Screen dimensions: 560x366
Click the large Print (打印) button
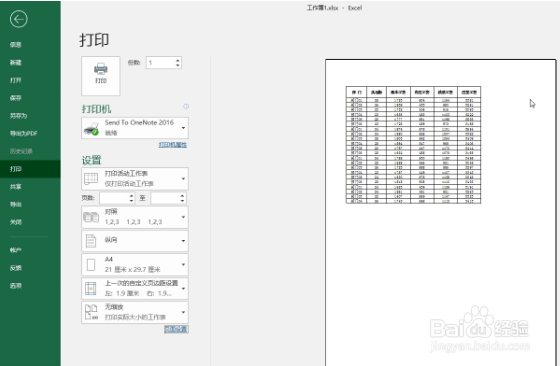point(101,76)
